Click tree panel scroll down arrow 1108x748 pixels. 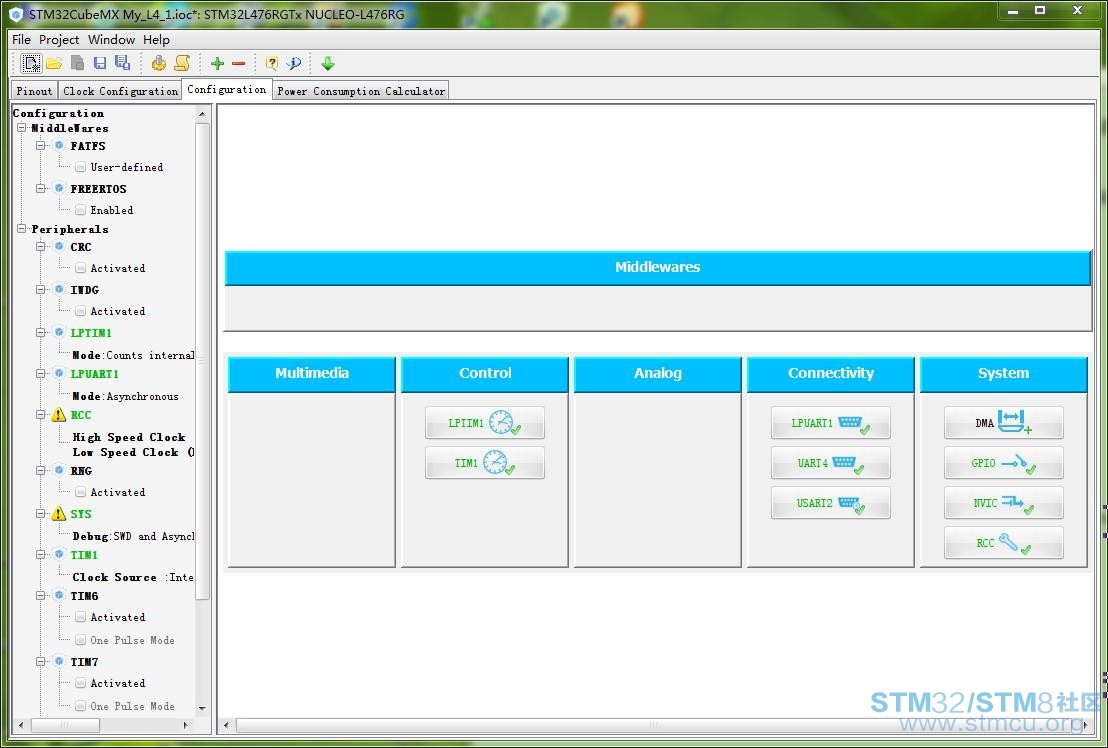(x=202, y=708)
